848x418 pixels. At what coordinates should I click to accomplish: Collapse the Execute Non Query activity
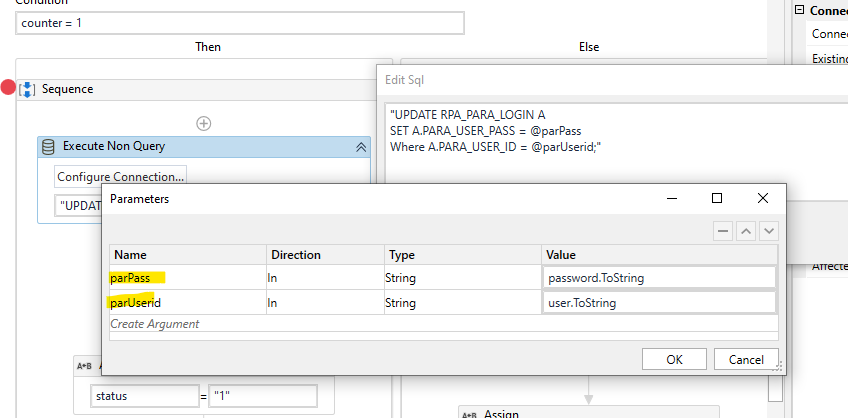pos(361,147)
